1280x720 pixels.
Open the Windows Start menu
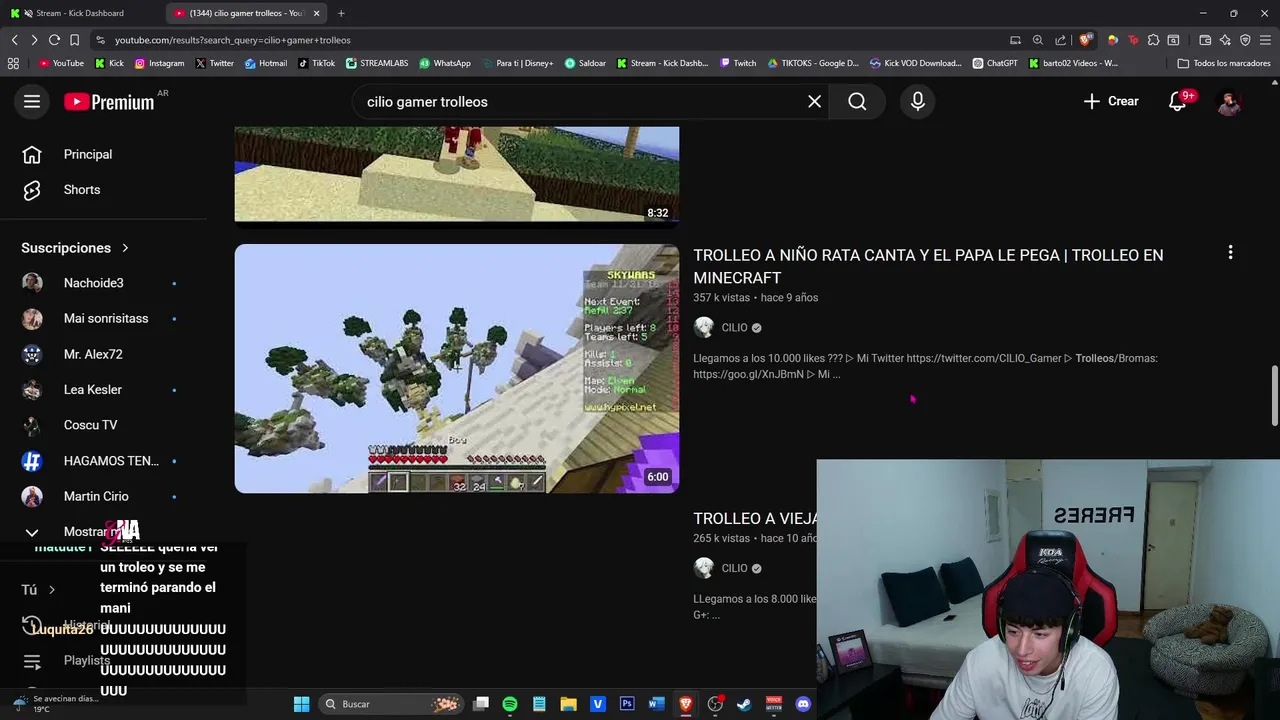coord(301,704)
